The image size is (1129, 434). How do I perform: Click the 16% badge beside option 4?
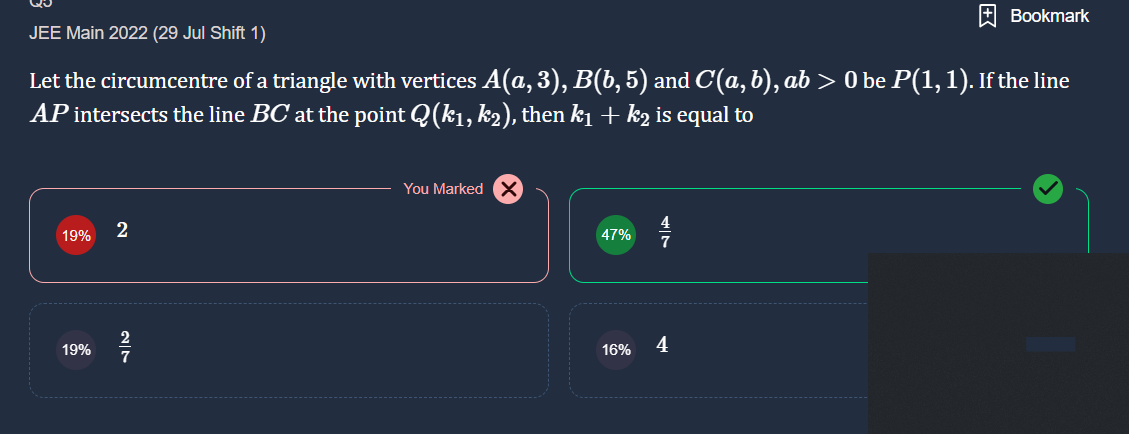click(x=616, y=350)
